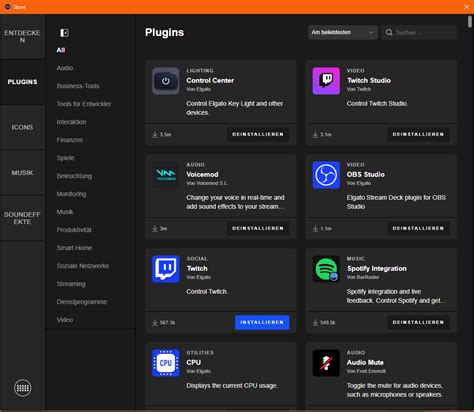This screenshot has width=474, height=412.
Task: Switch to the Musik tab
Action: pyautogui.click(x=22, y=173)
